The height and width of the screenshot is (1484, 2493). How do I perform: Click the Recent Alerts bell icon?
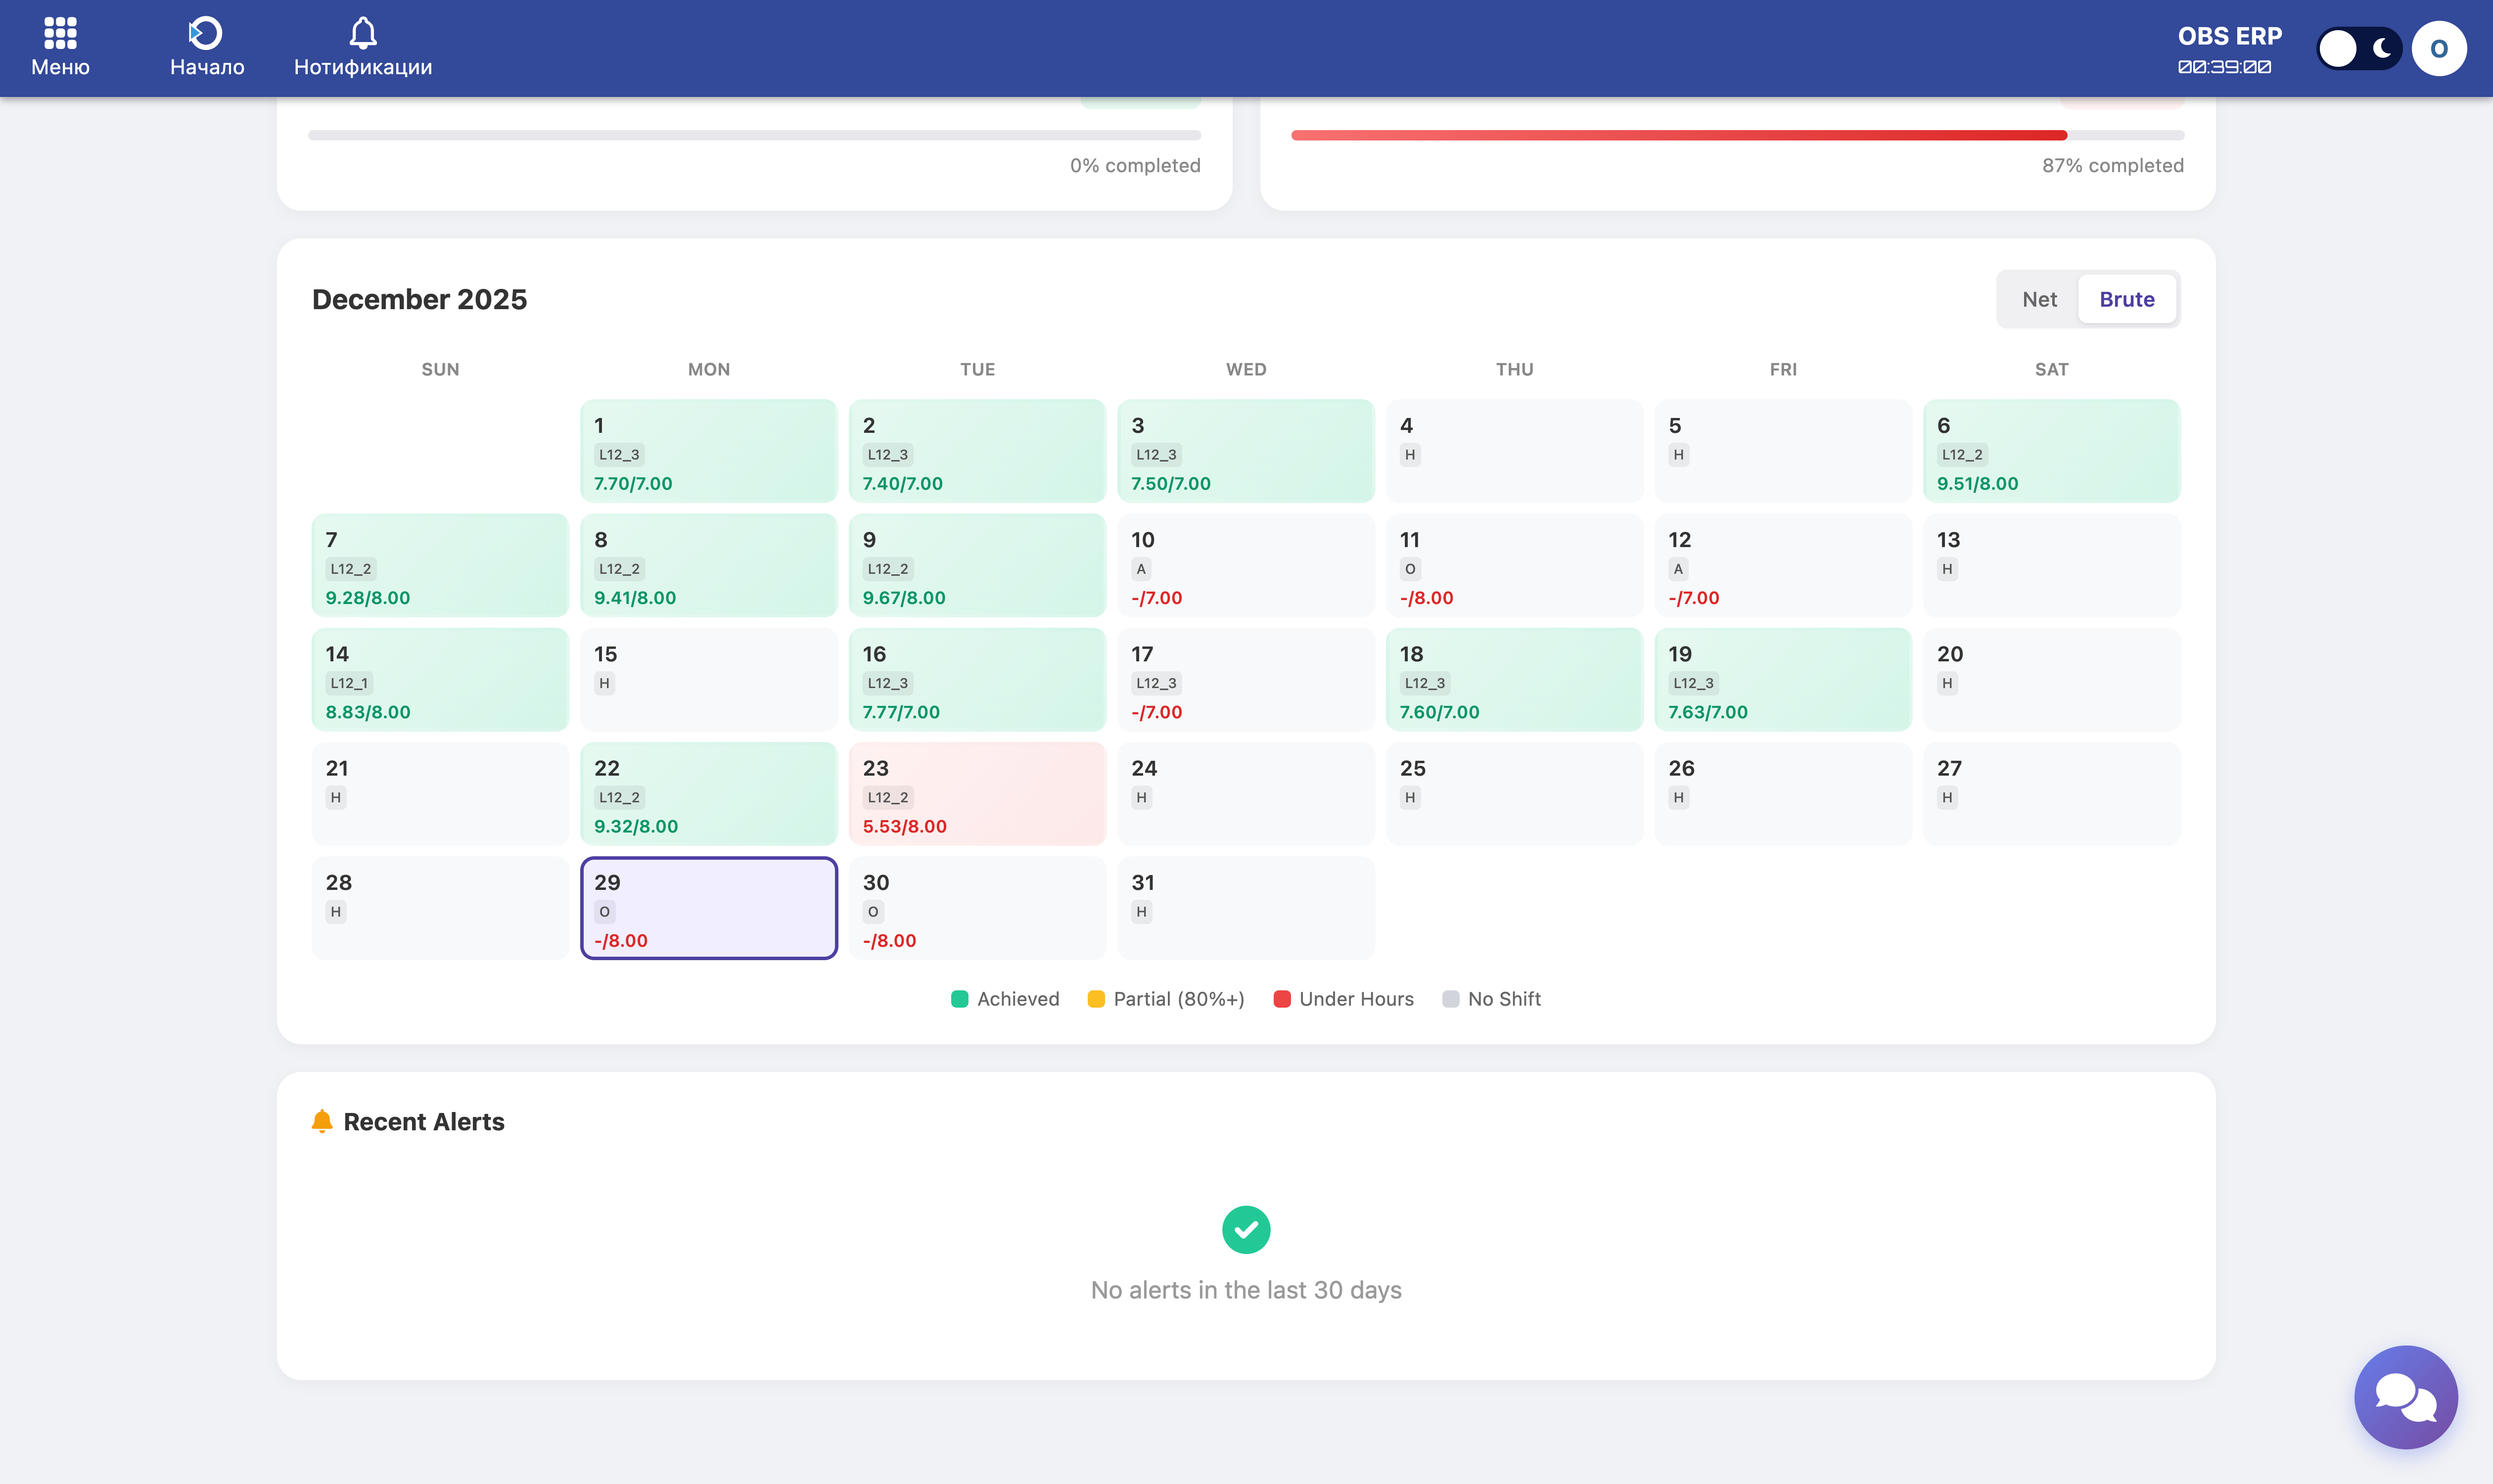[x=322, y=1121]
